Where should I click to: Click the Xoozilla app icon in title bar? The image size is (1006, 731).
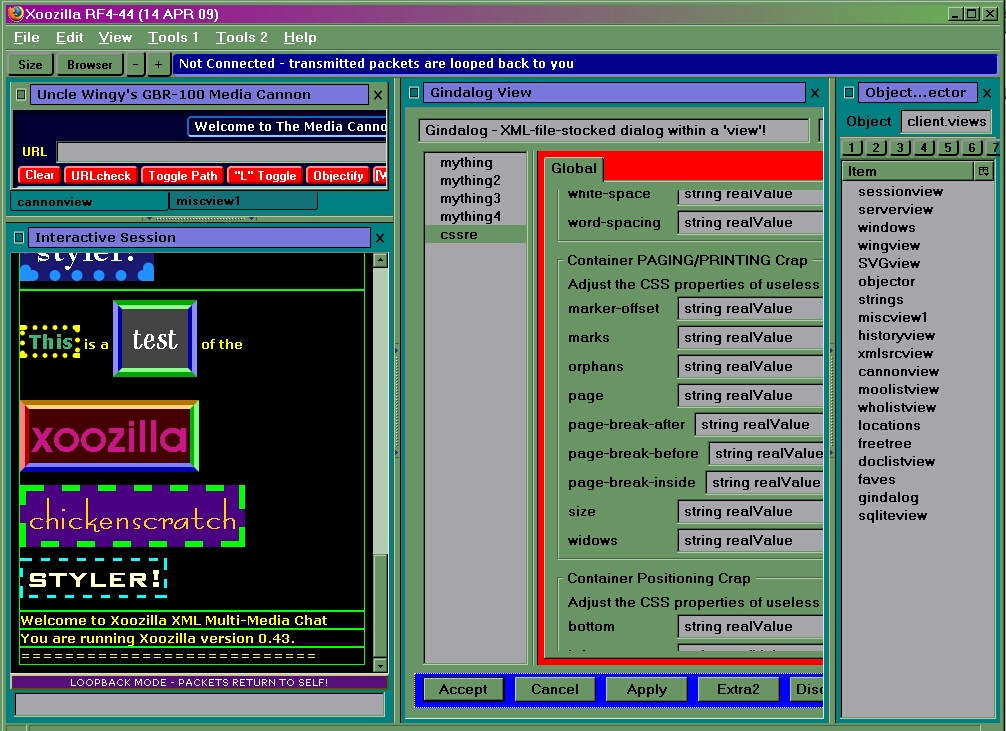15,13
